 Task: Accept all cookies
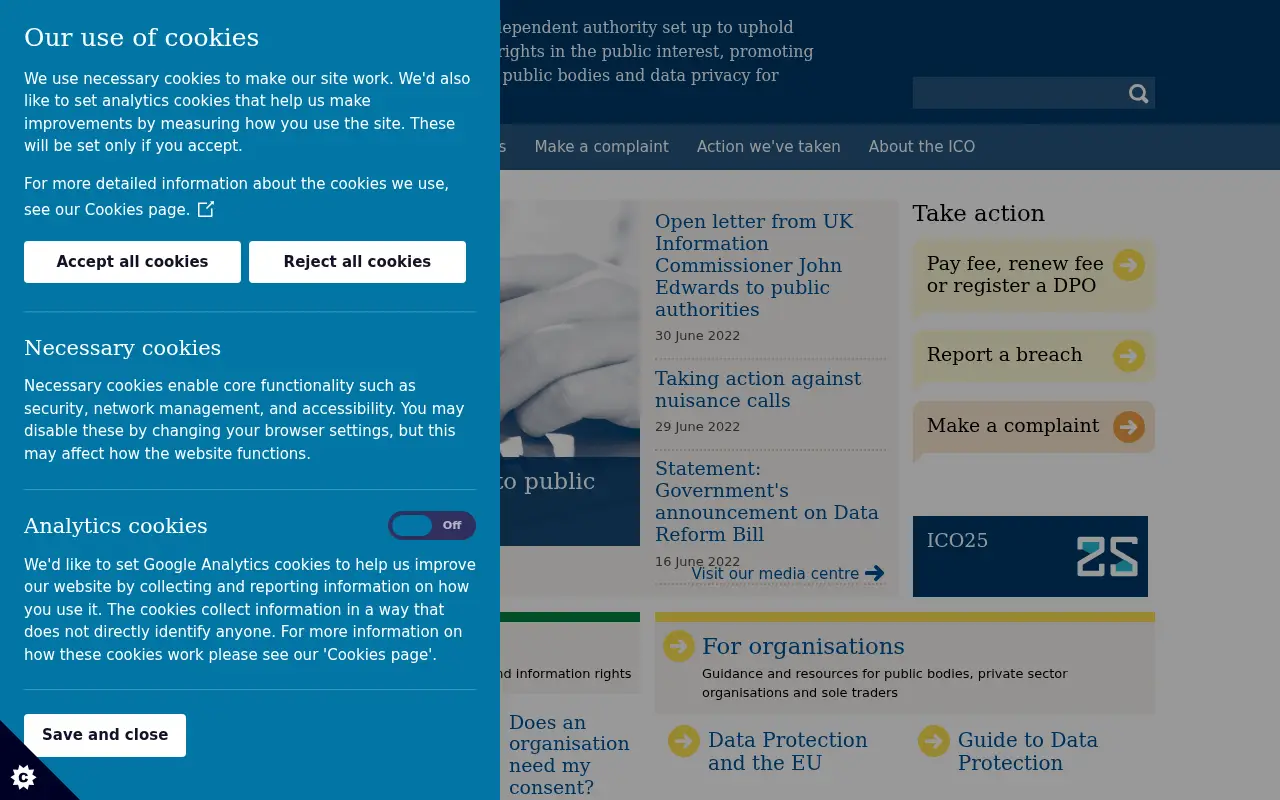click(x=132, y=262)
